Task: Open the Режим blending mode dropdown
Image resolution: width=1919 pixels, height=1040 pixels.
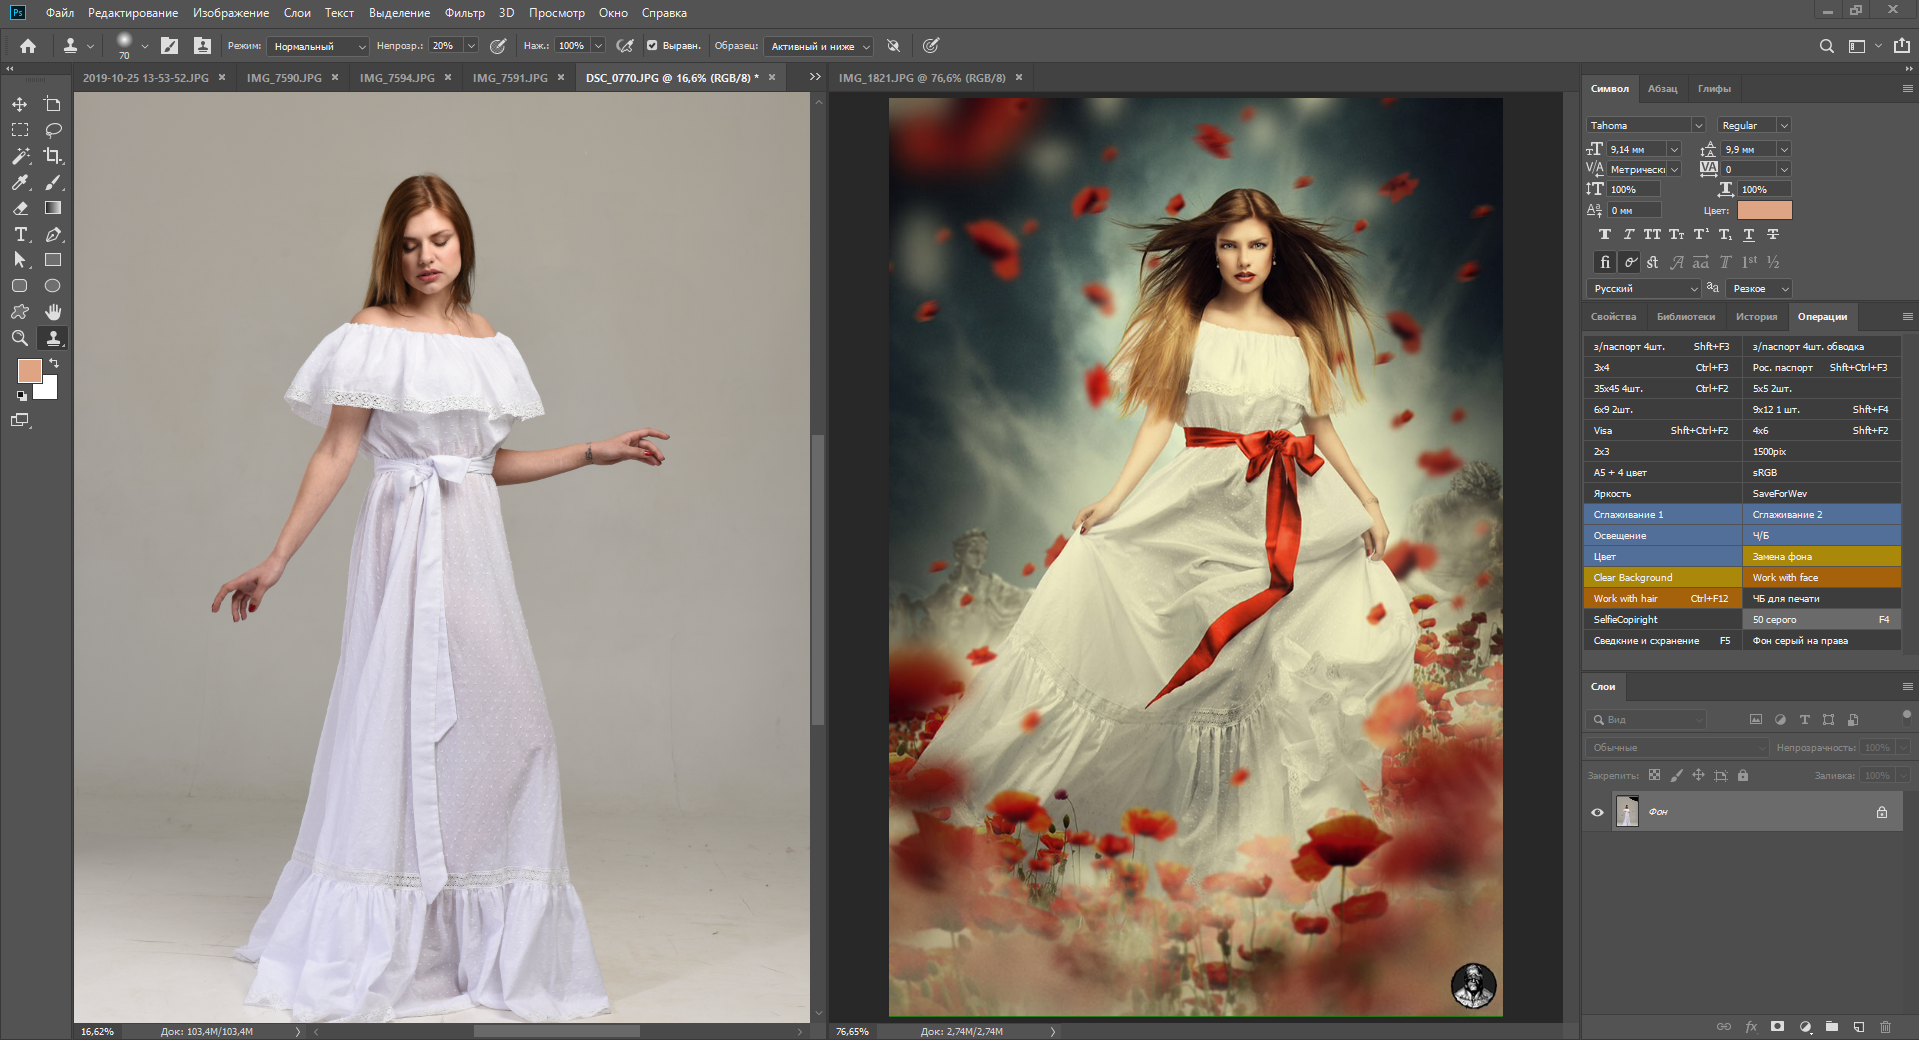Action: (x=317, y=46)
